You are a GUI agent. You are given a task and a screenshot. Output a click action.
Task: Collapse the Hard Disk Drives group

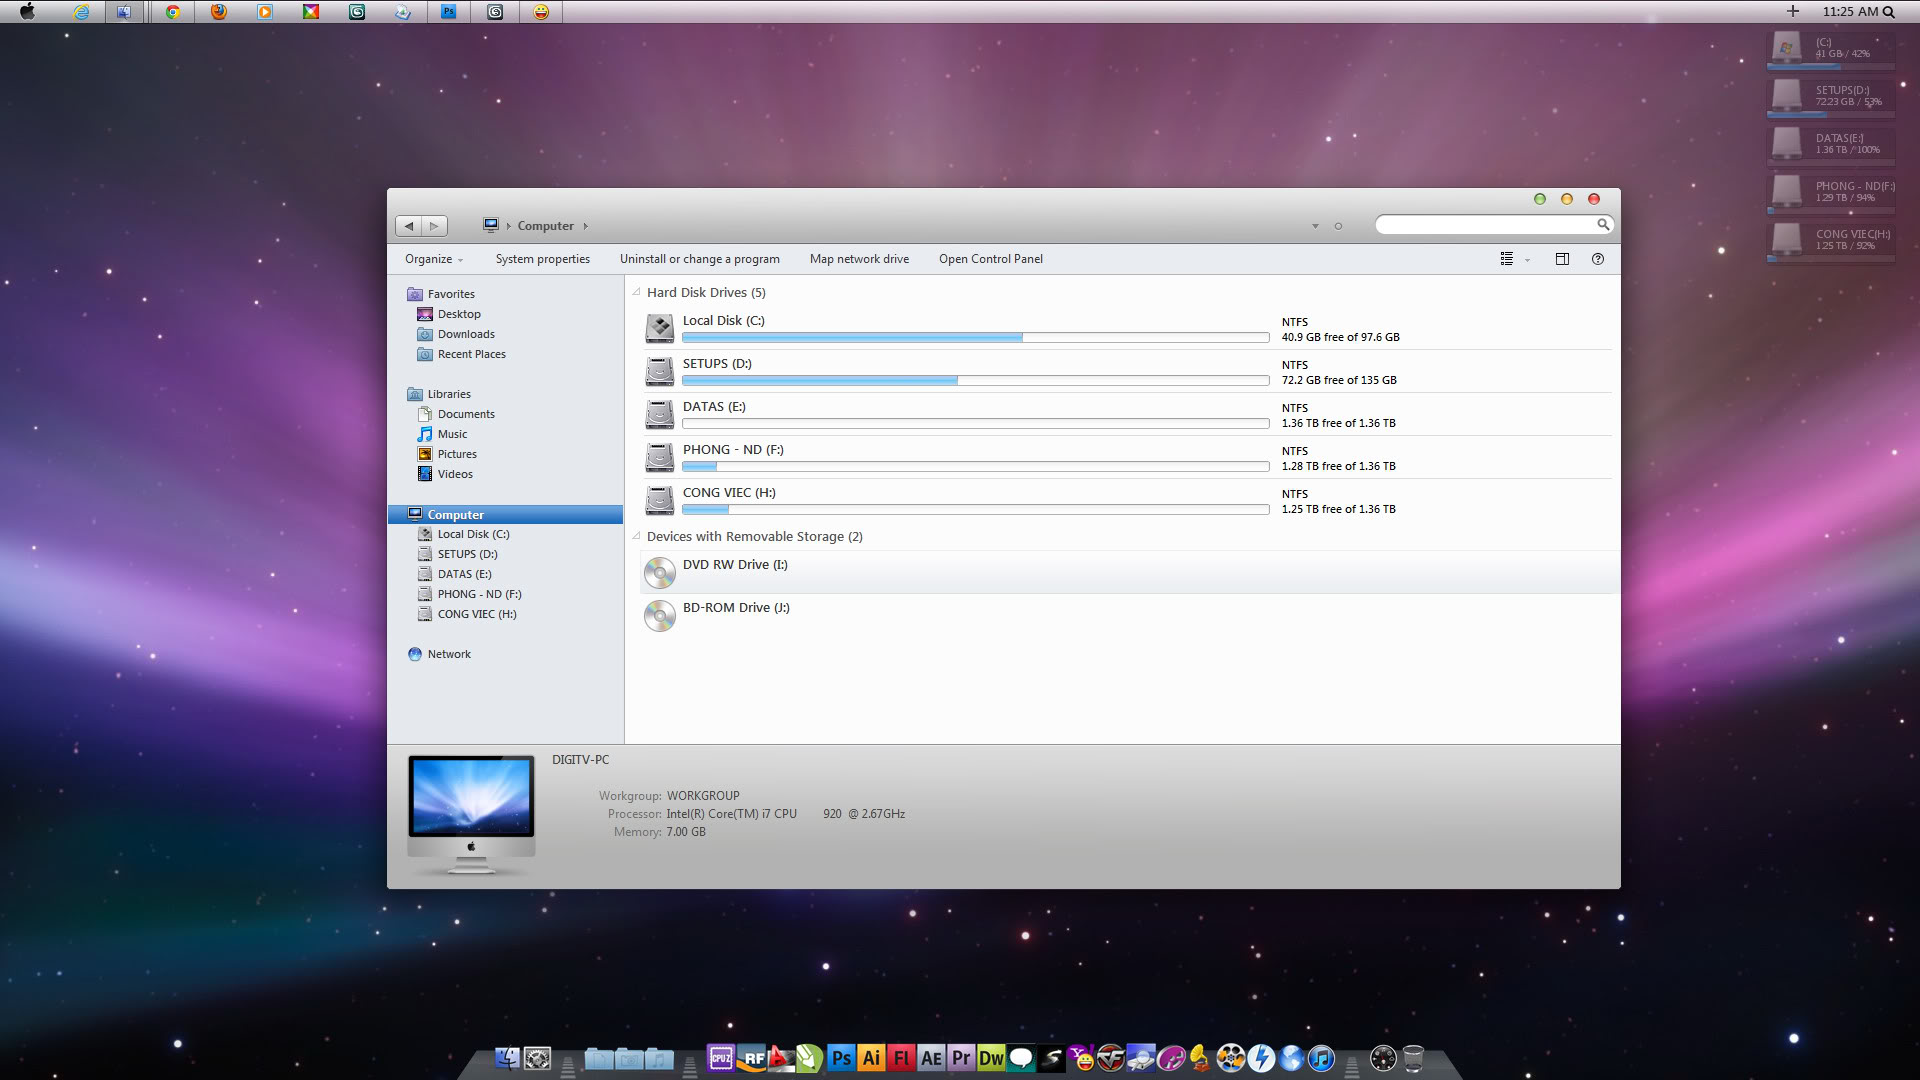(x=636, y=292)
